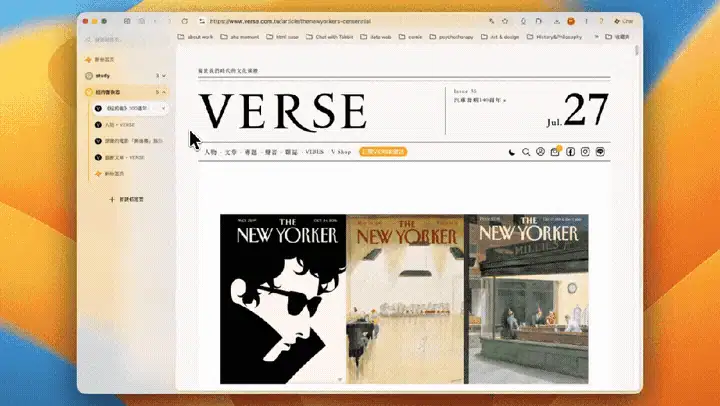Open options chevron on the active sidebar tab
Image resolution: width=720 pixels, height=406 pixels.
pos(163,108)
